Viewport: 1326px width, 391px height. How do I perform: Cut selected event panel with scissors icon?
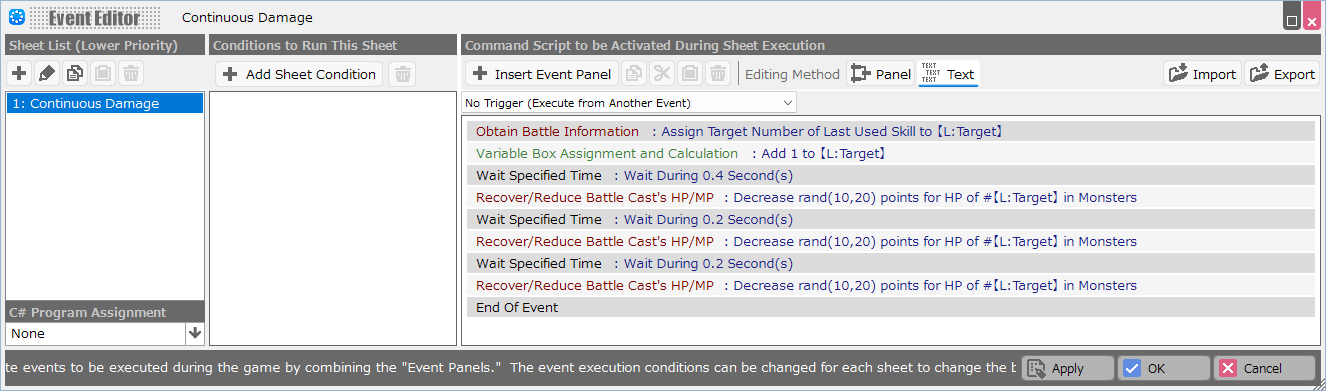click(x=662, y=74)
